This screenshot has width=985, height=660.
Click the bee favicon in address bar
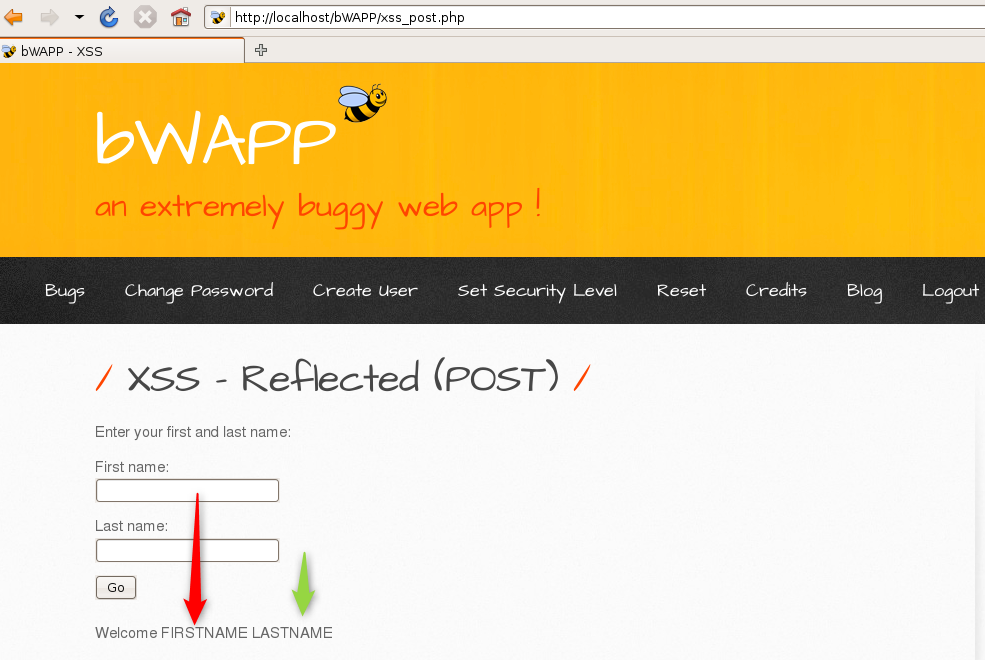click(x=219, y=17)
